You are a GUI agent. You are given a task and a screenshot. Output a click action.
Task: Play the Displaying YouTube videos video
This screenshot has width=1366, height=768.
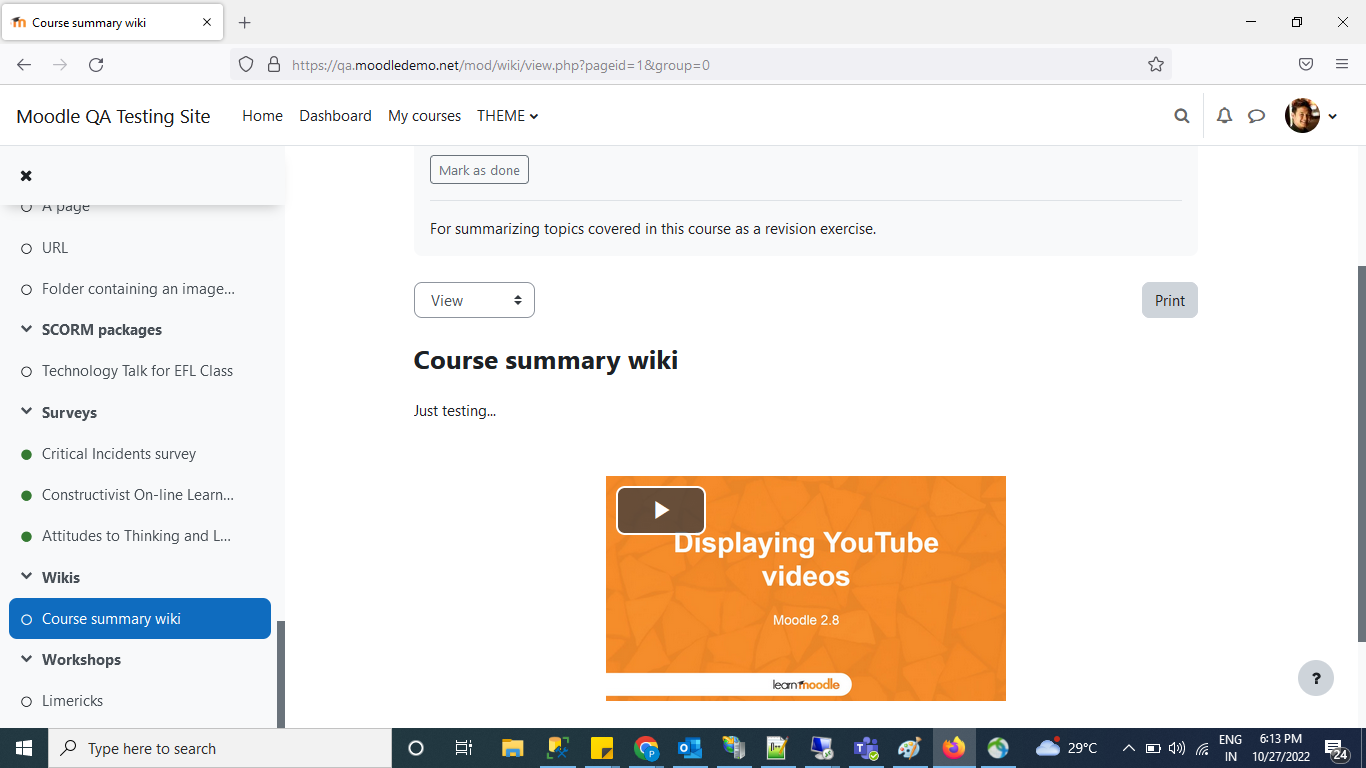(x=661, y=510)
